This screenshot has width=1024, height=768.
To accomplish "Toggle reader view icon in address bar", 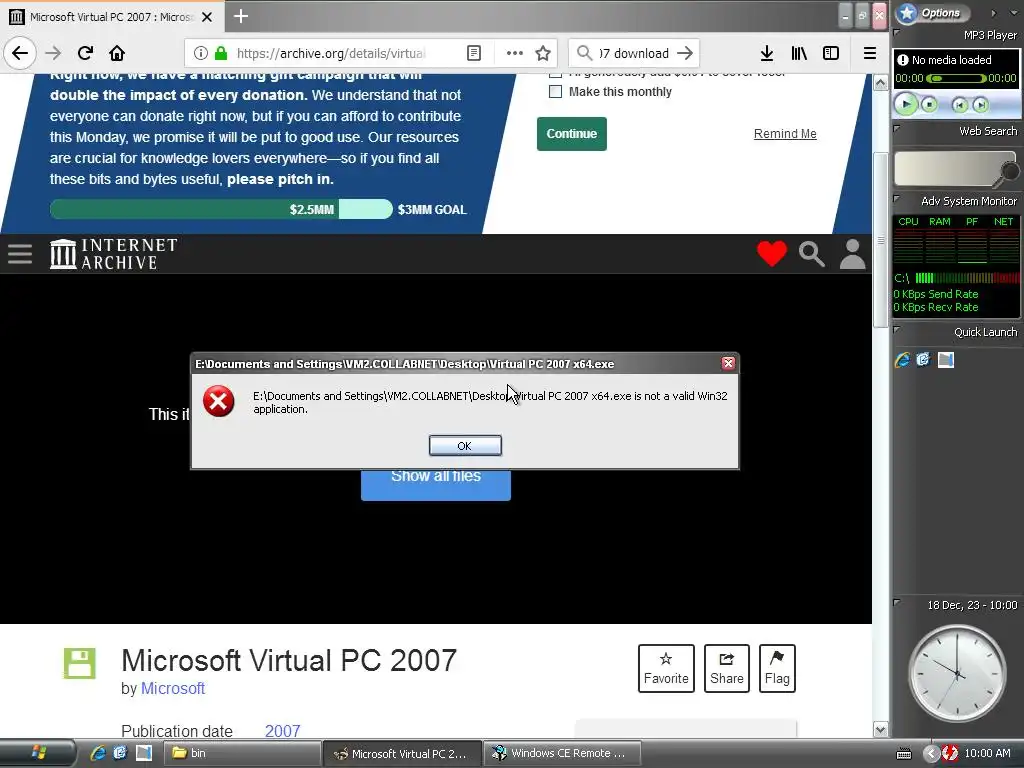I will [x=474, y=53].
